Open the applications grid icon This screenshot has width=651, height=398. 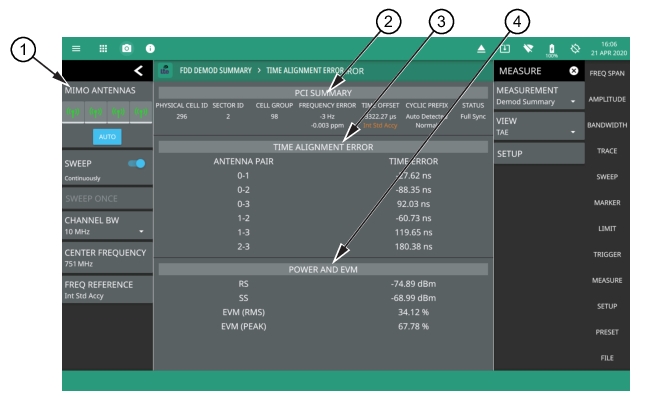(103, 49)
